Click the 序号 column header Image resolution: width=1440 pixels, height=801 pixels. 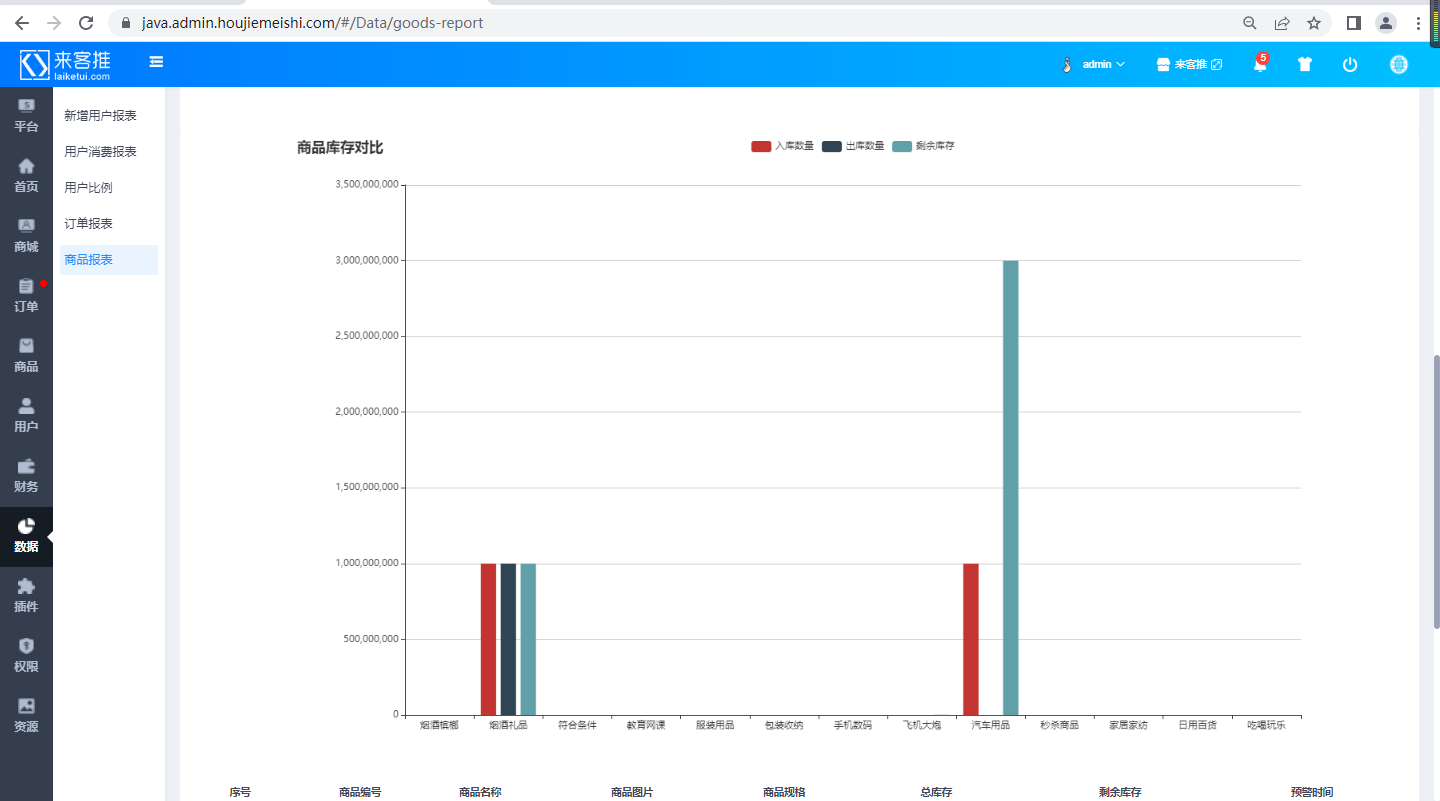[x=240, y=792]
